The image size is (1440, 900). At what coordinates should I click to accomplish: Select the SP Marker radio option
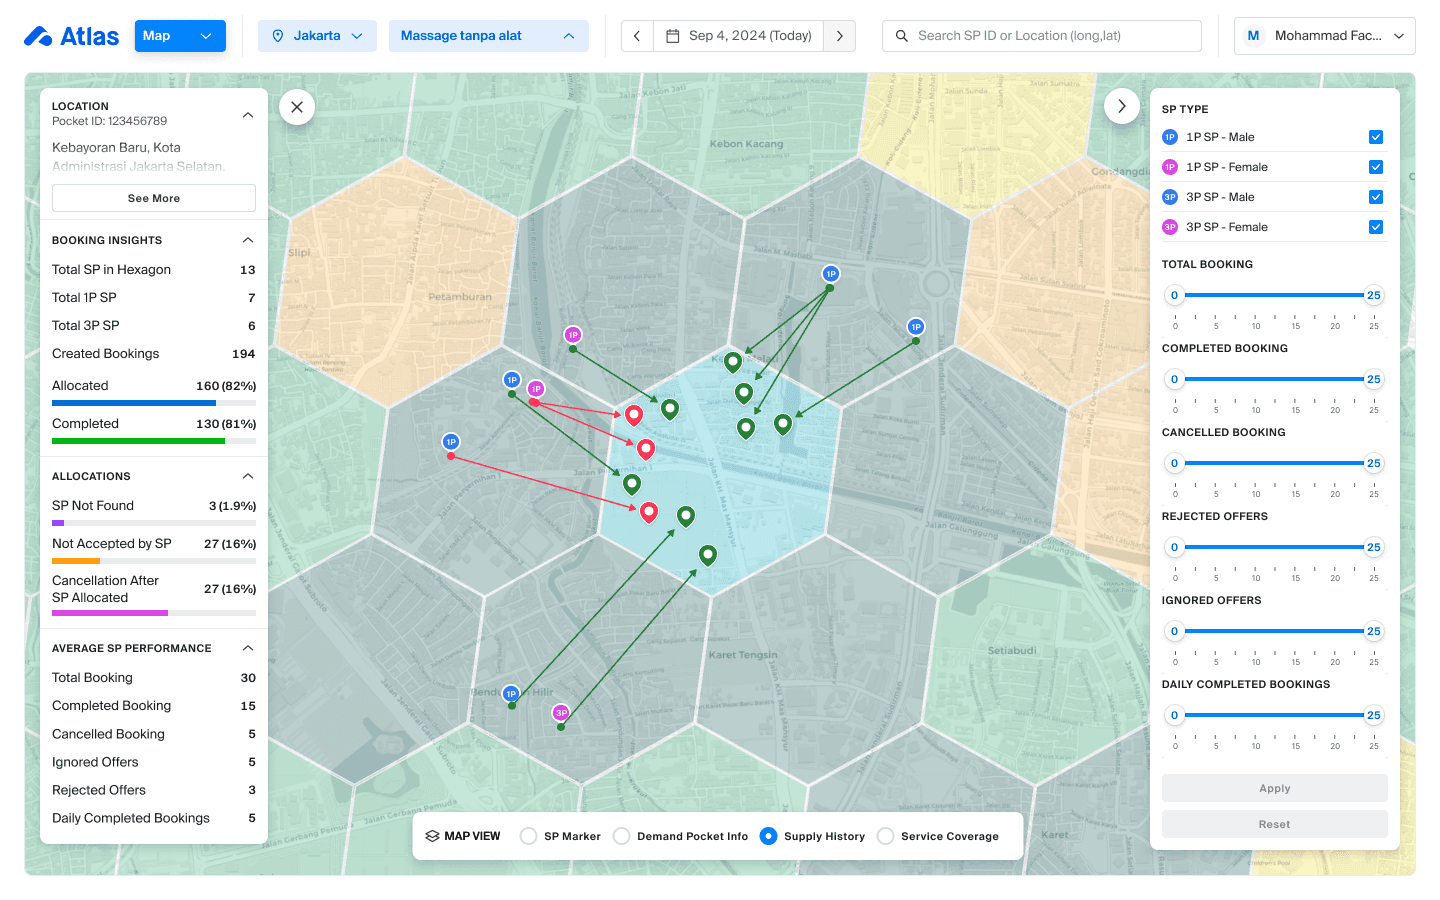529,836
